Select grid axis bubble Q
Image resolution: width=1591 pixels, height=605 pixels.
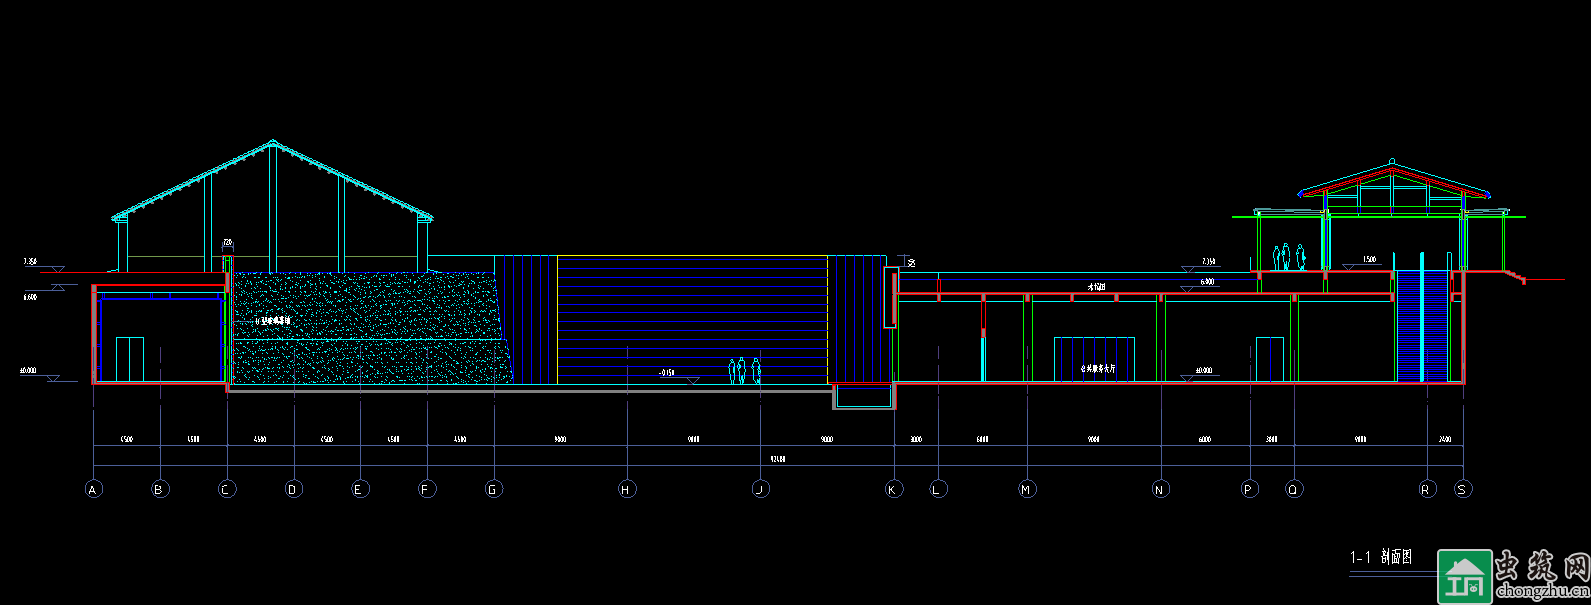coord(1295,489)
